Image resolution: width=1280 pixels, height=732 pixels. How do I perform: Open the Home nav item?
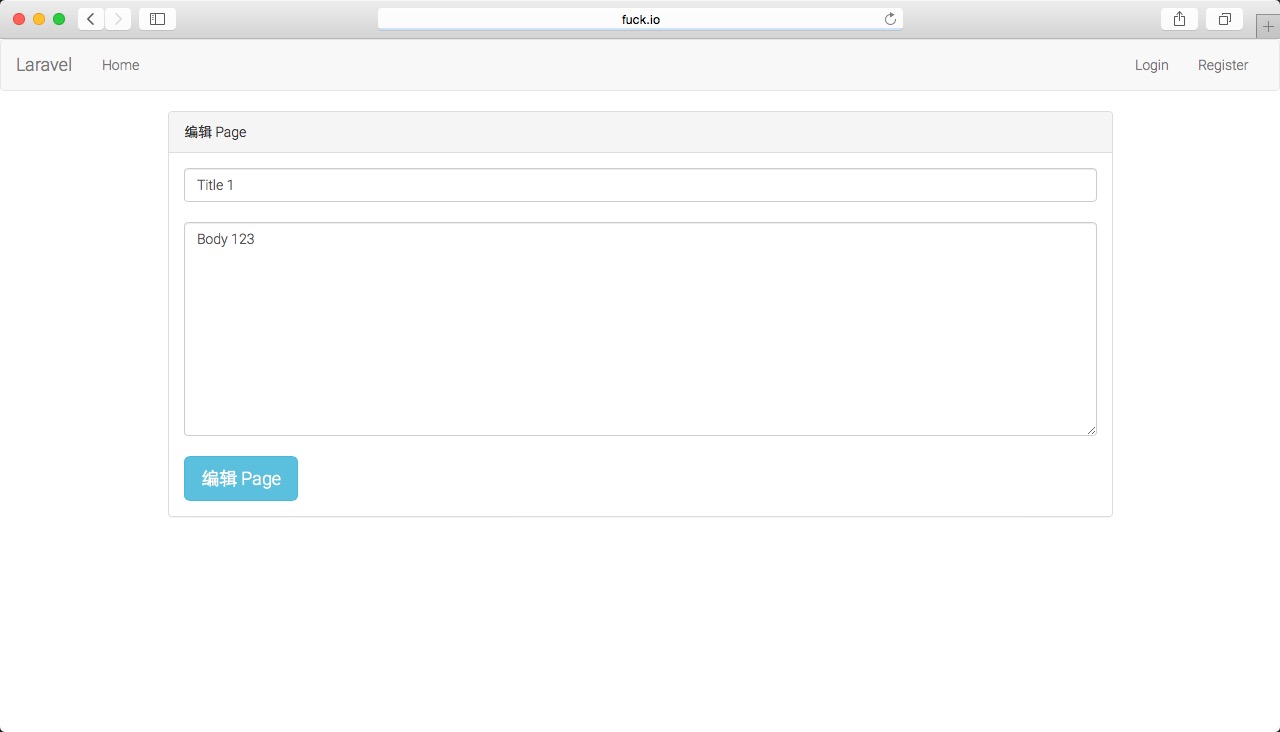[120, 65]
